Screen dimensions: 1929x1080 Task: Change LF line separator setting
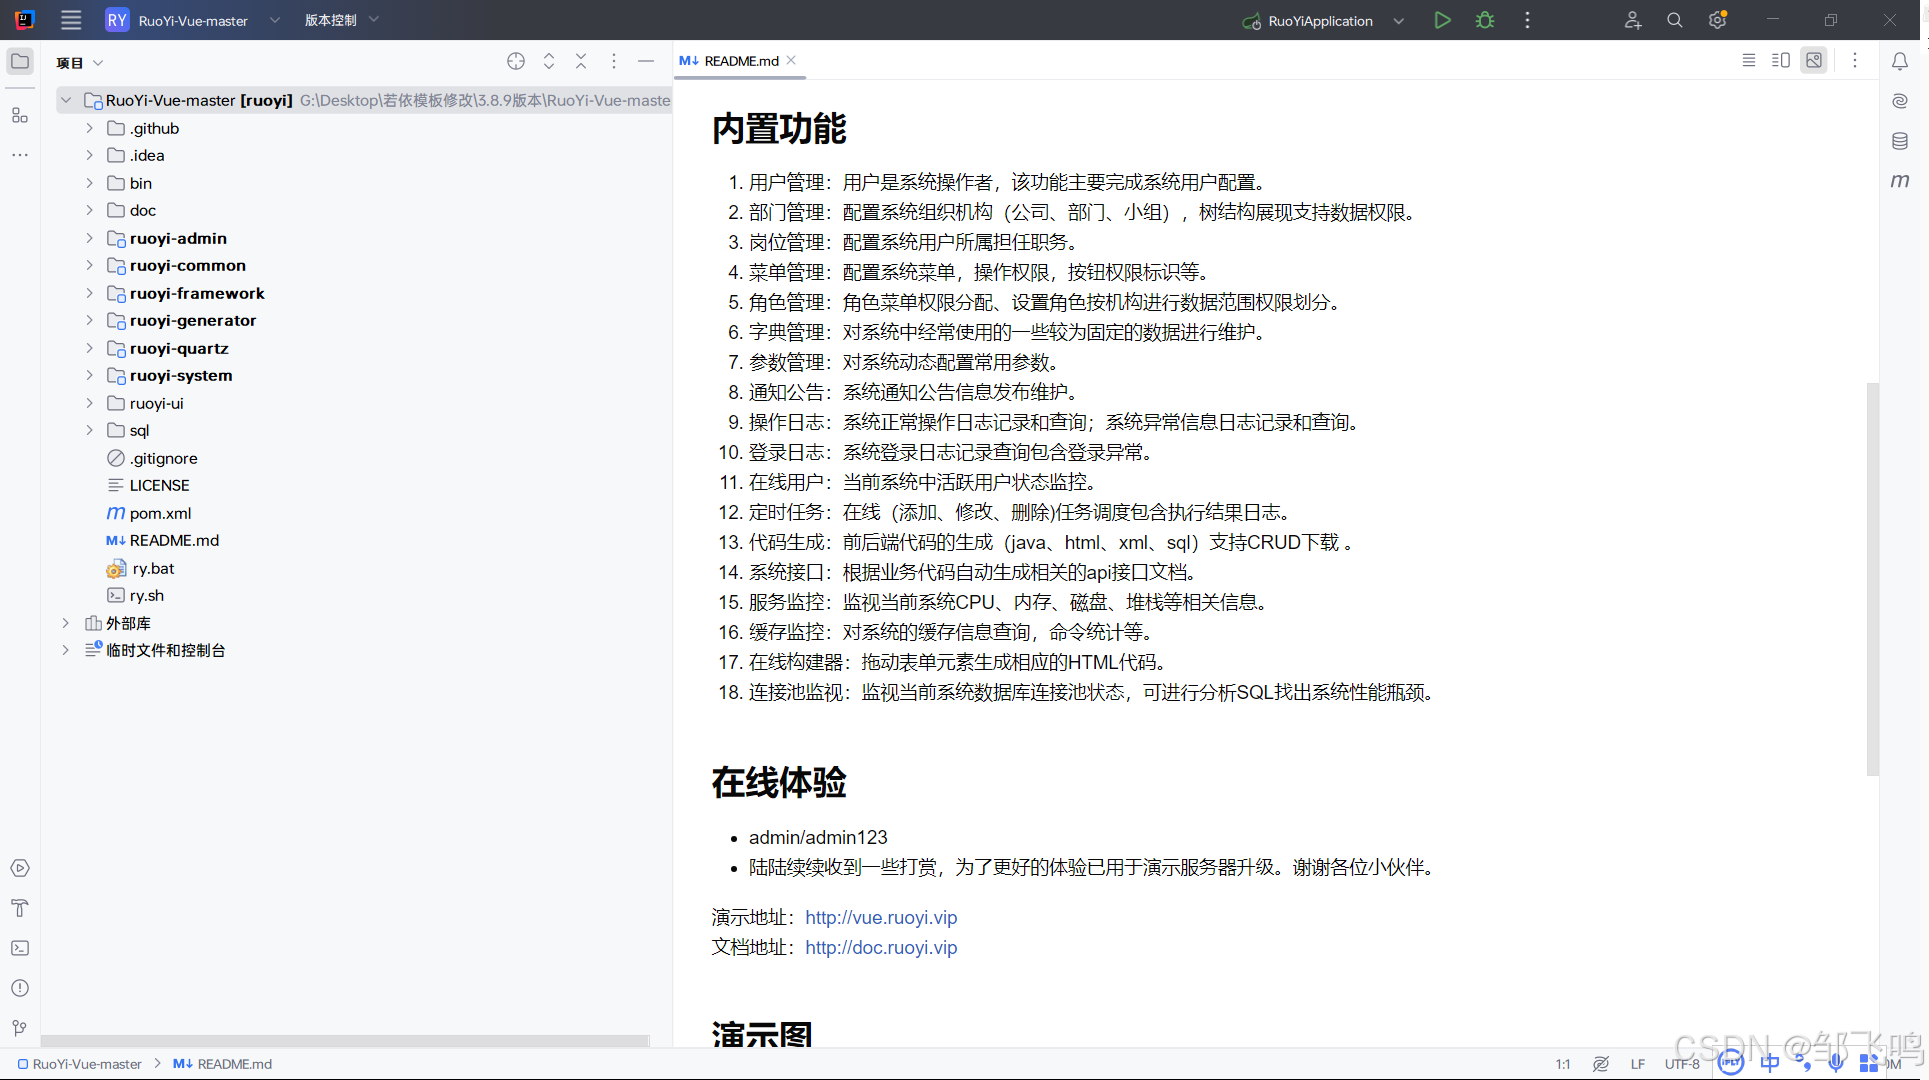(x=1637, y=1064)
